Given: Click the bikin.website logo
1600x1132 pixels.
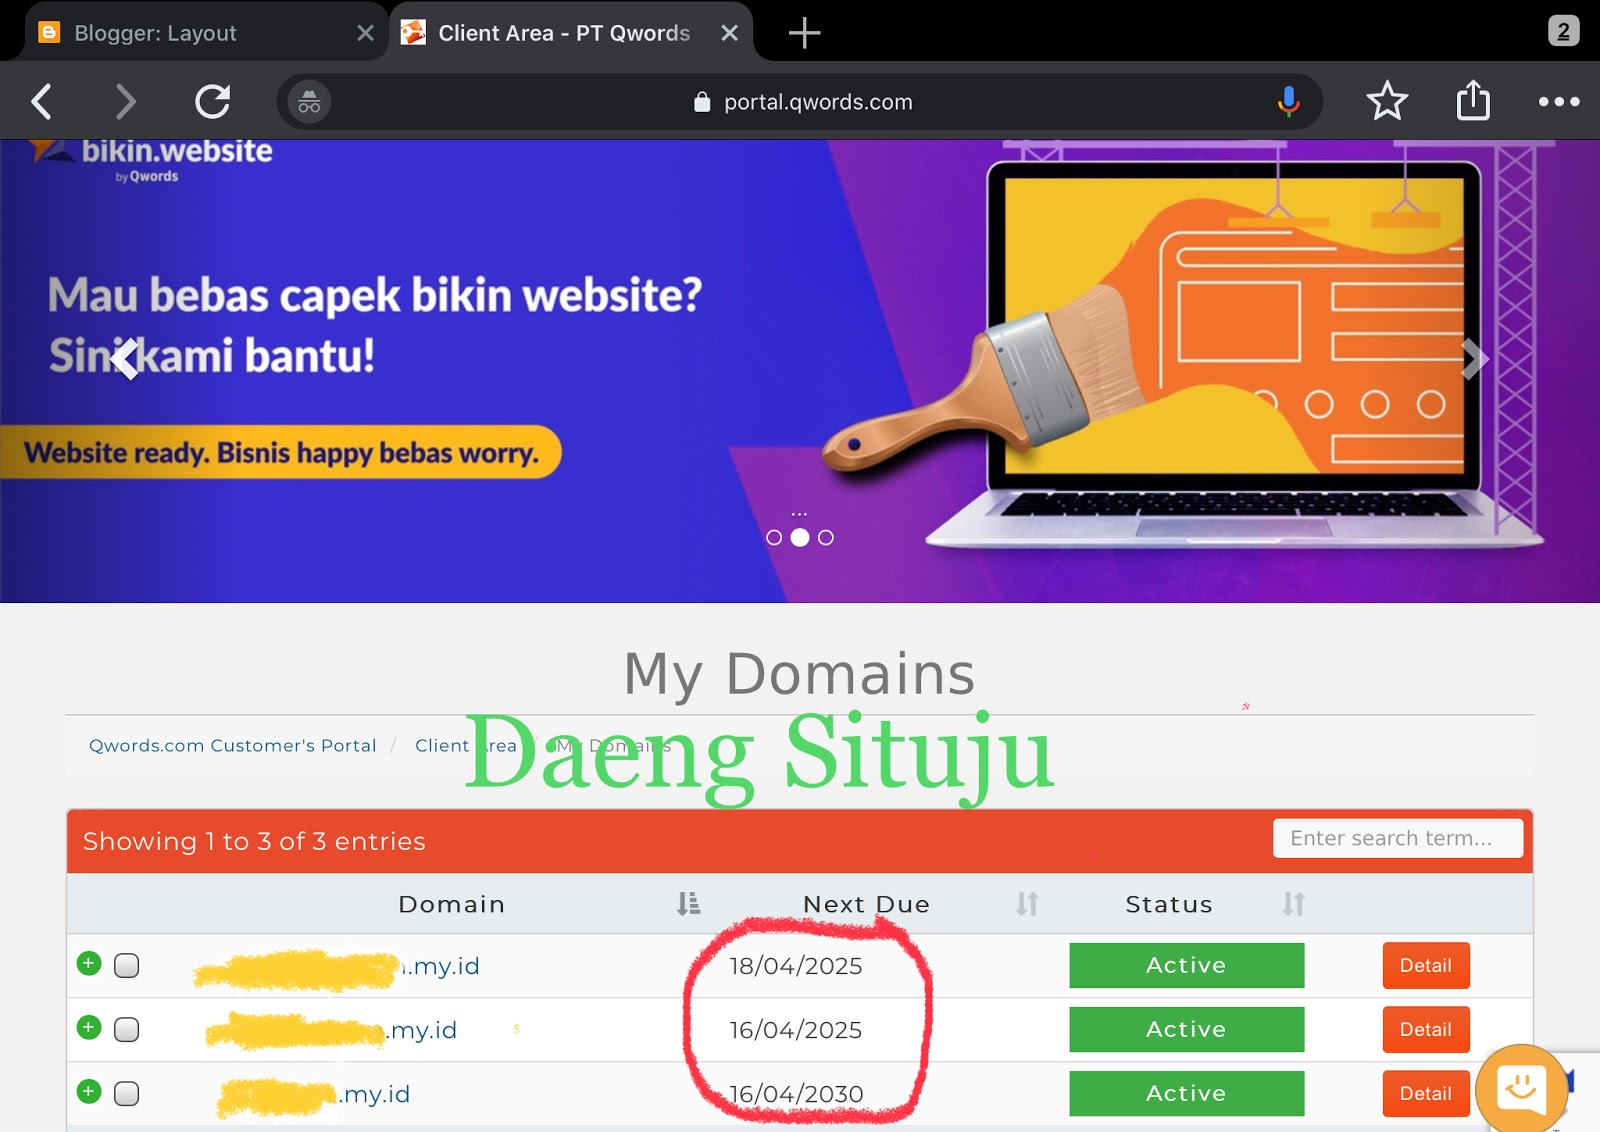Looking at the screenshot, I should (152, 159).
